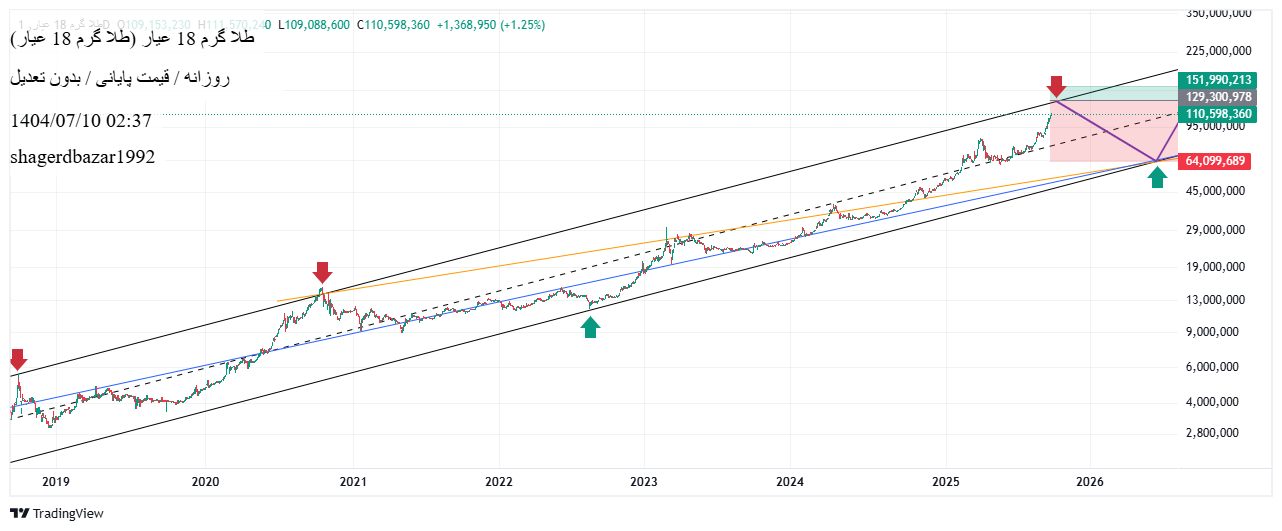Click the red 64,099,689 price label
The image size is (1282, 531).
pyautogui.click(x=1216, y=161)
